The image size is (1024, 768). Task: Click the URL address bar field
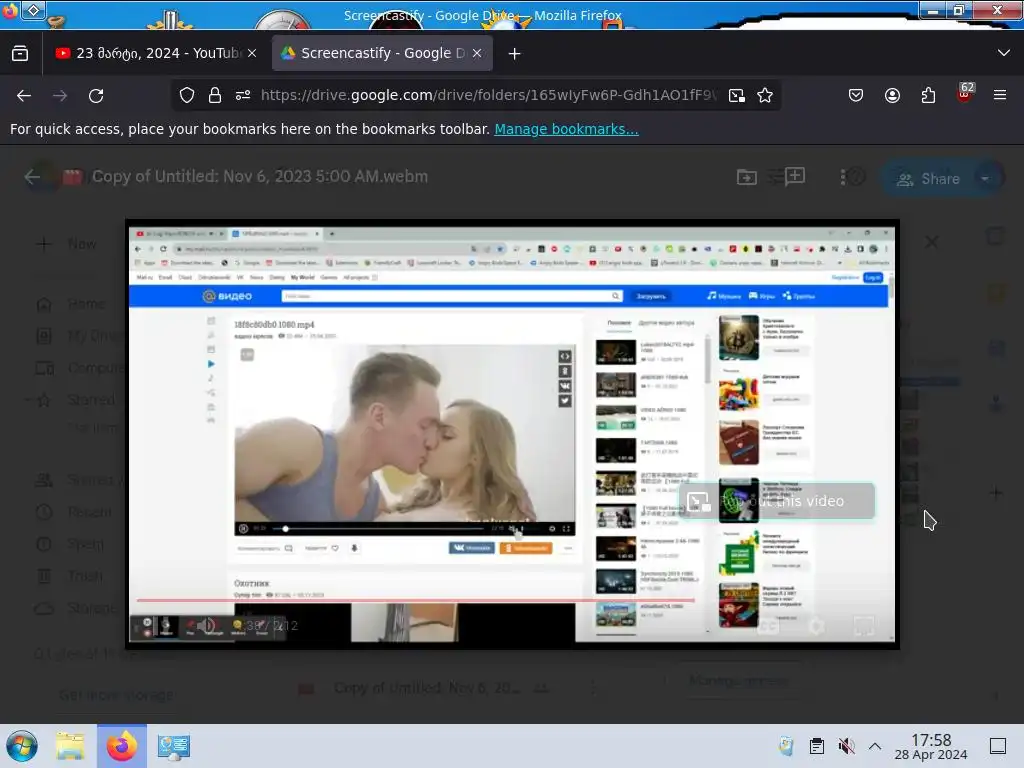[x=488, y=95]
